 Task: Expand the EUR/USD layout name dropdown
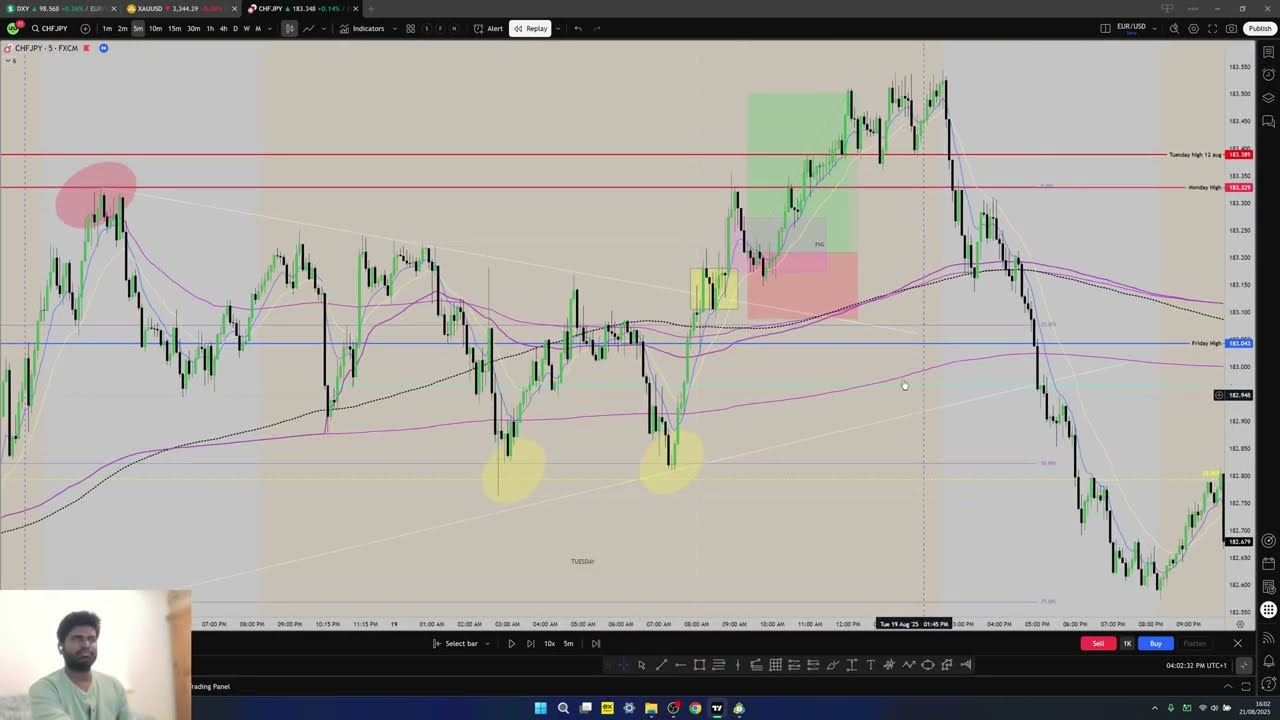point(1155,28)
